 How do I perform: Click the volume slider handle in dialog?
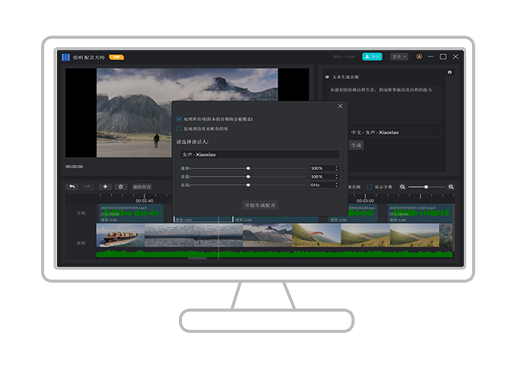click(x=248, y=177)
